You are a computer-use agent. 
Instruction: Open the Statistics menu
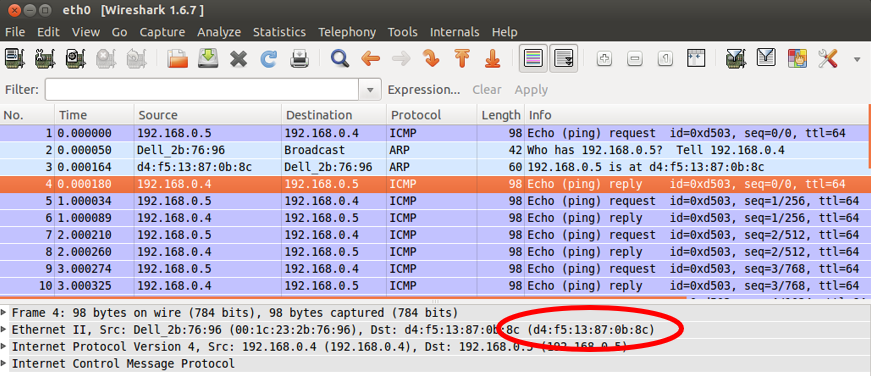coord(279,32)
